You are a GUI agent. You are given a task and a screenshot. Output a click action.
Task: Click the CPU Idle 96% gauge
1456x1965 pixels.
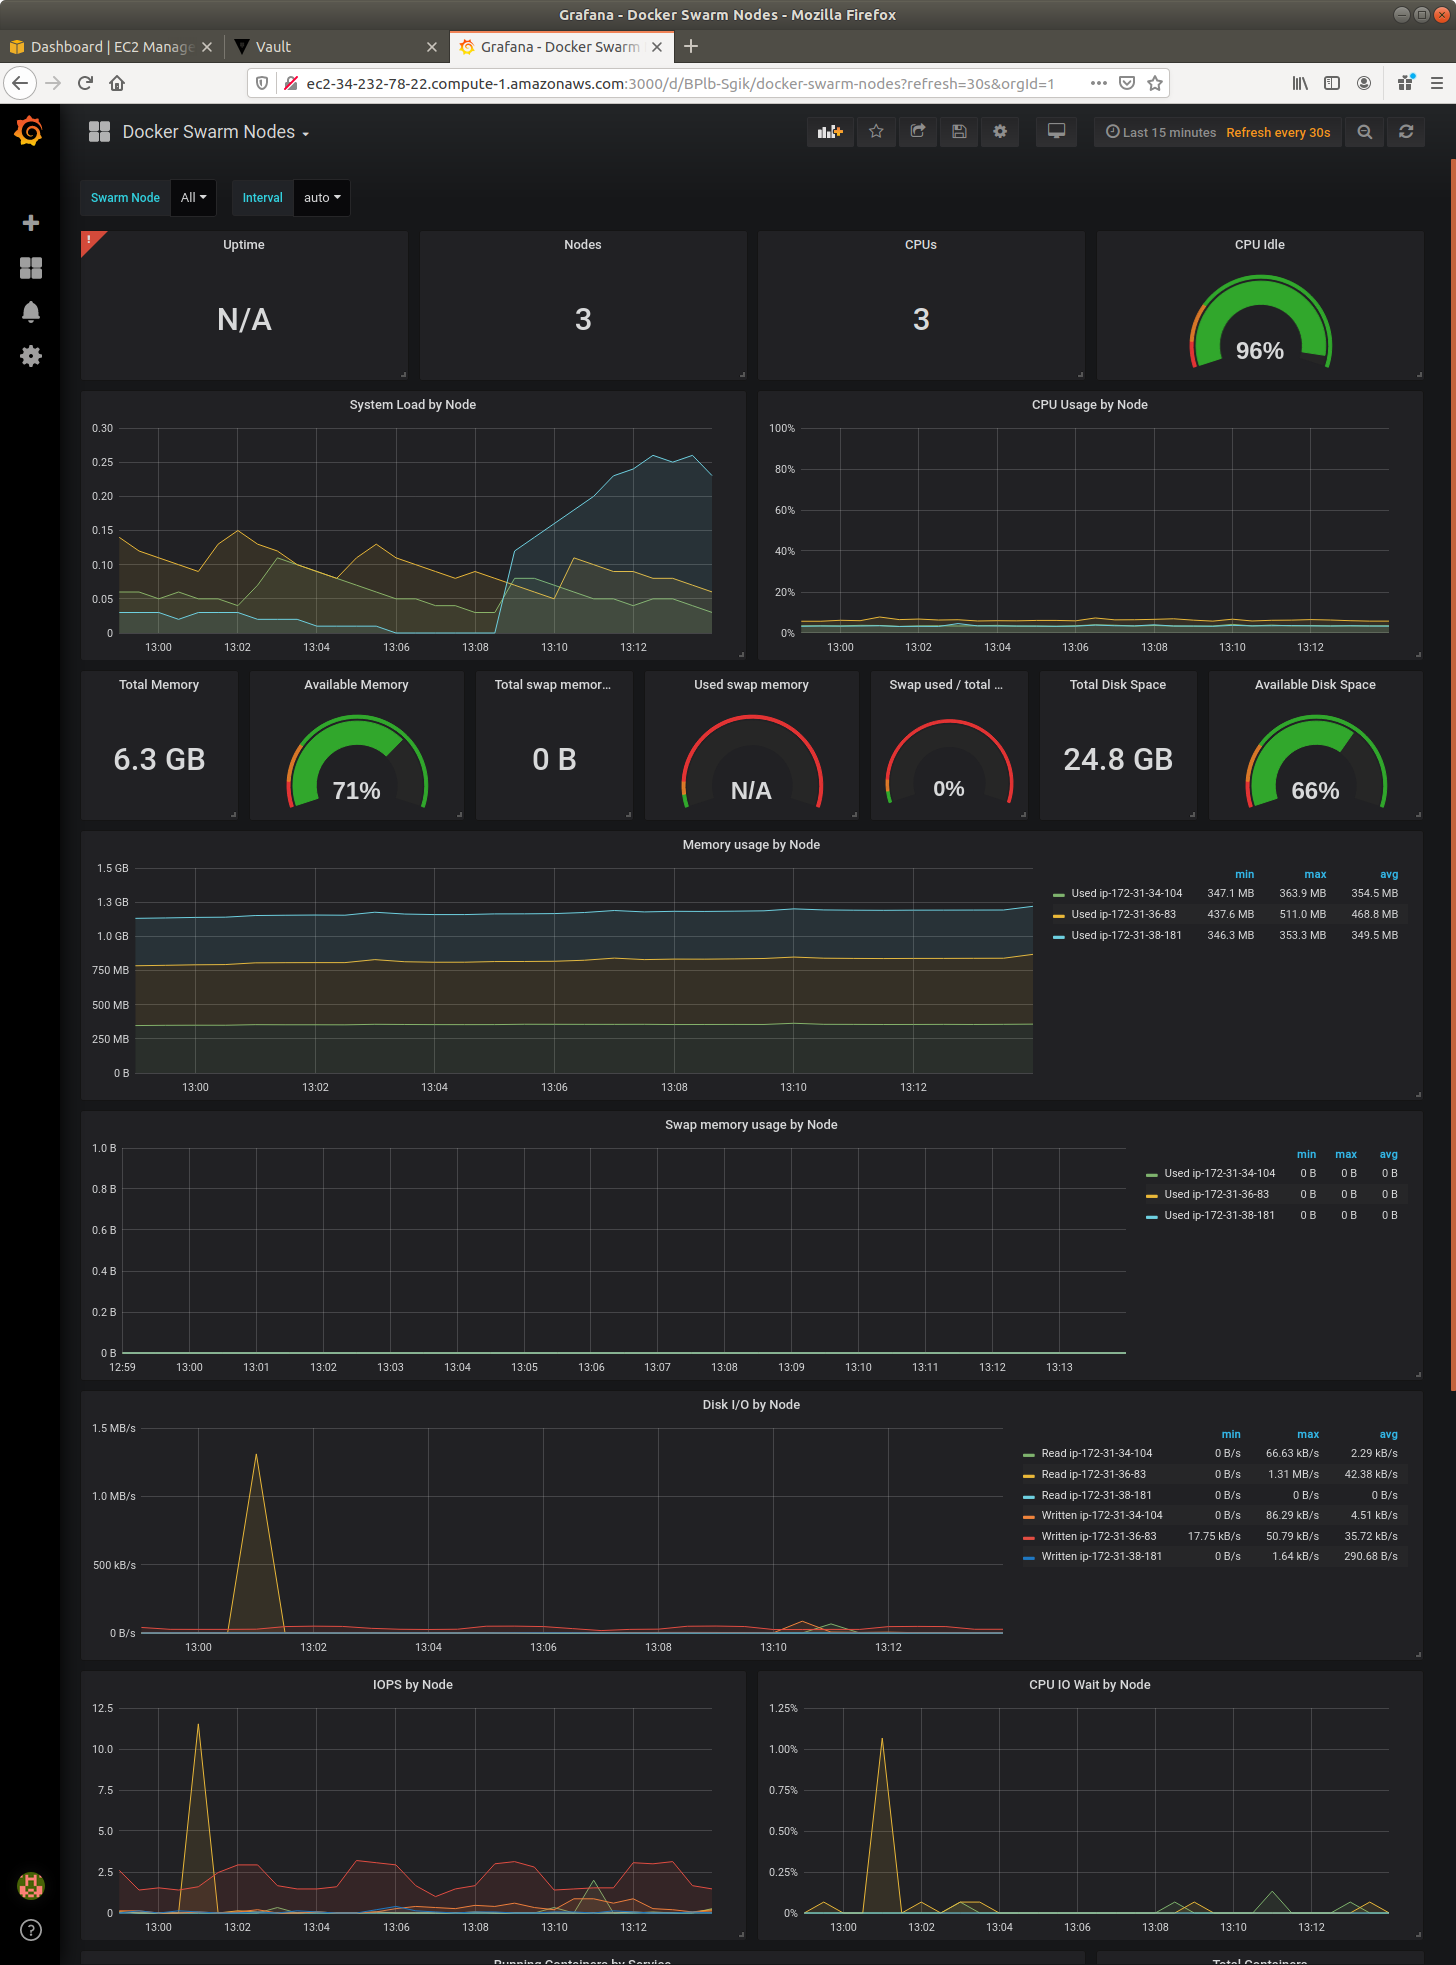coord(1260,323)
